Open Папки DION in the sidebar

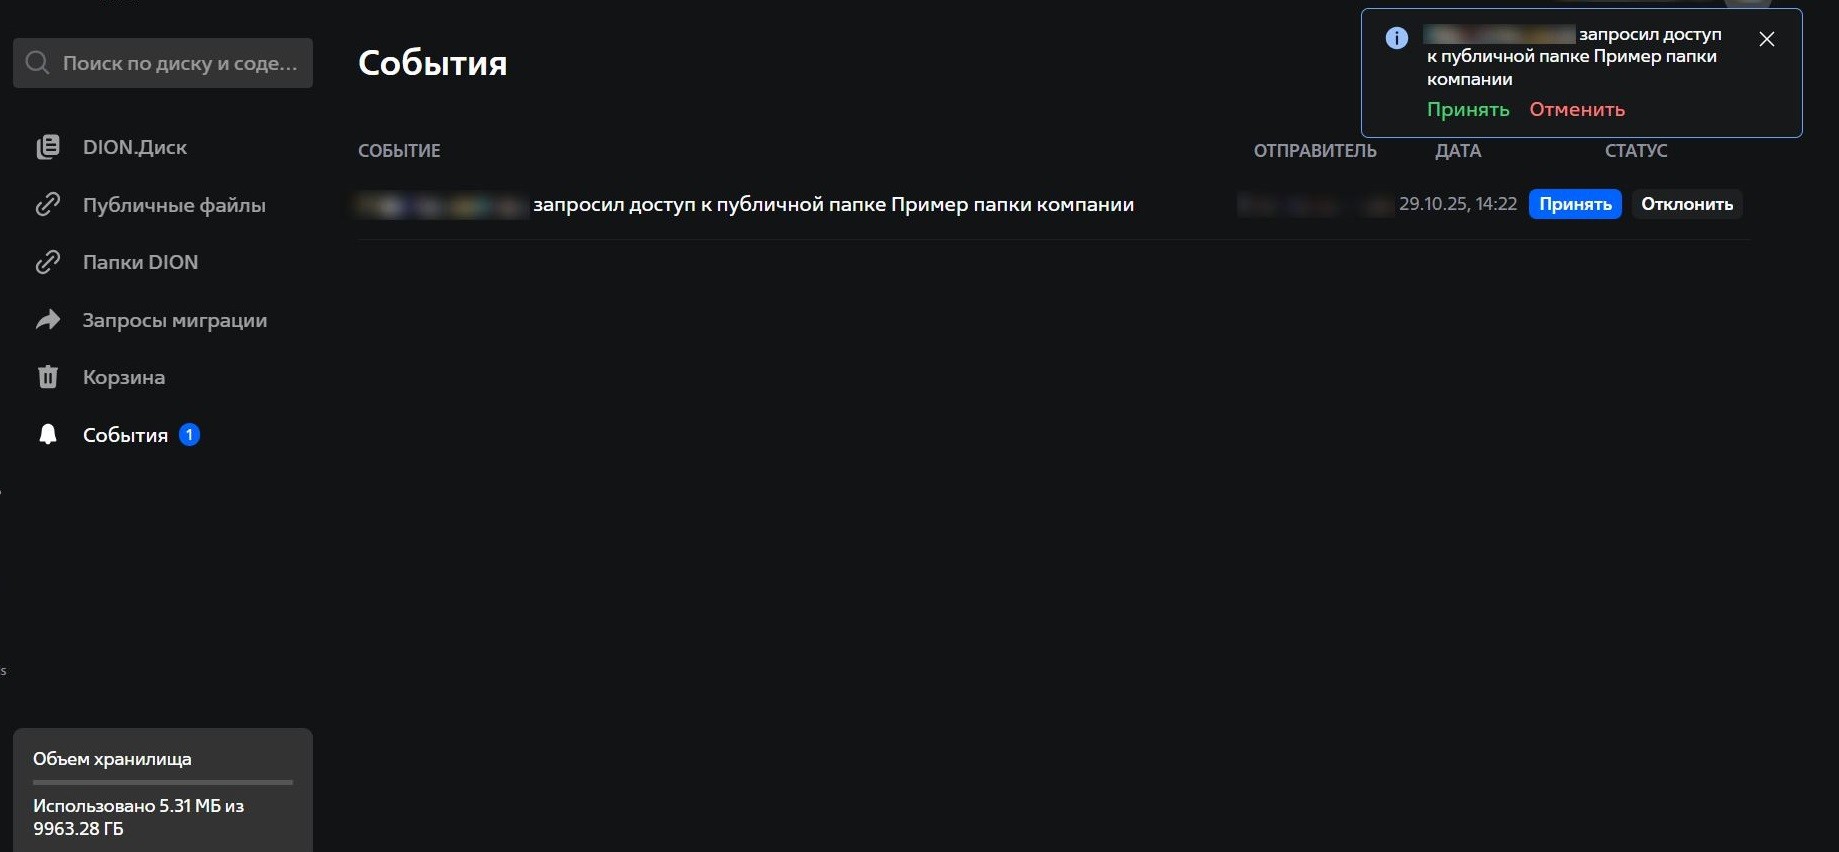(x=140, y=262)
